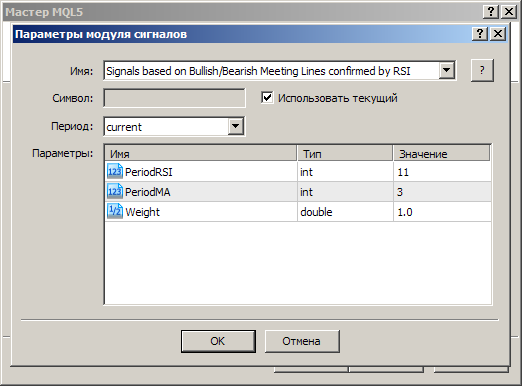Click the Тип column header
Image resolution: width=522 pixels, height=386 pixels.
coord(345,154)
